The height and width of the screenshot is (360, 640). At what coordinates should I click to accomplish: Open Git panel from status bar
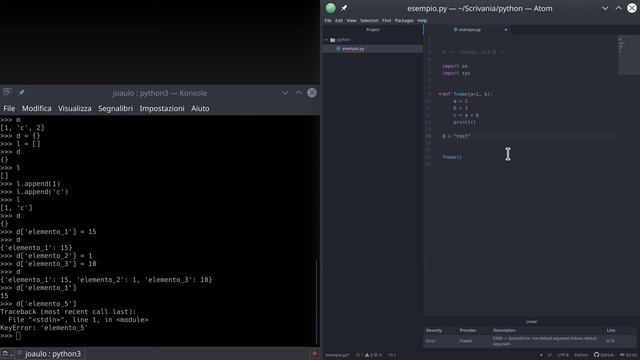pos(628,355)
